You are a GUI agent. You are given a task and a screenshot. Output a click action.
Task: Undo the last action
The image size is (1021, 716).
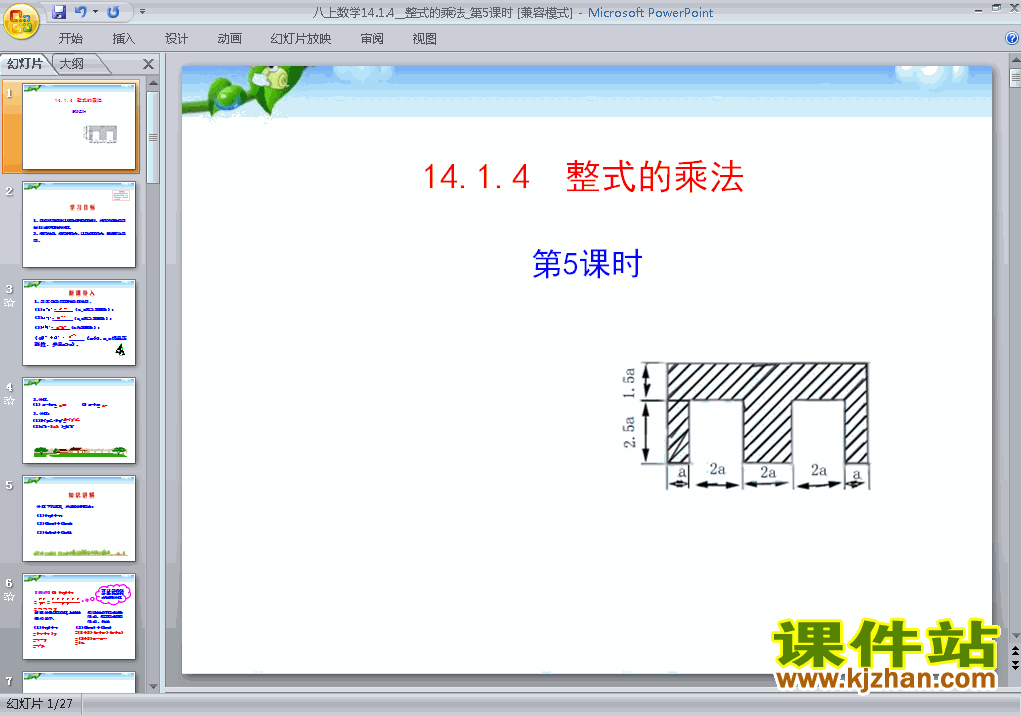coord(81,12)
